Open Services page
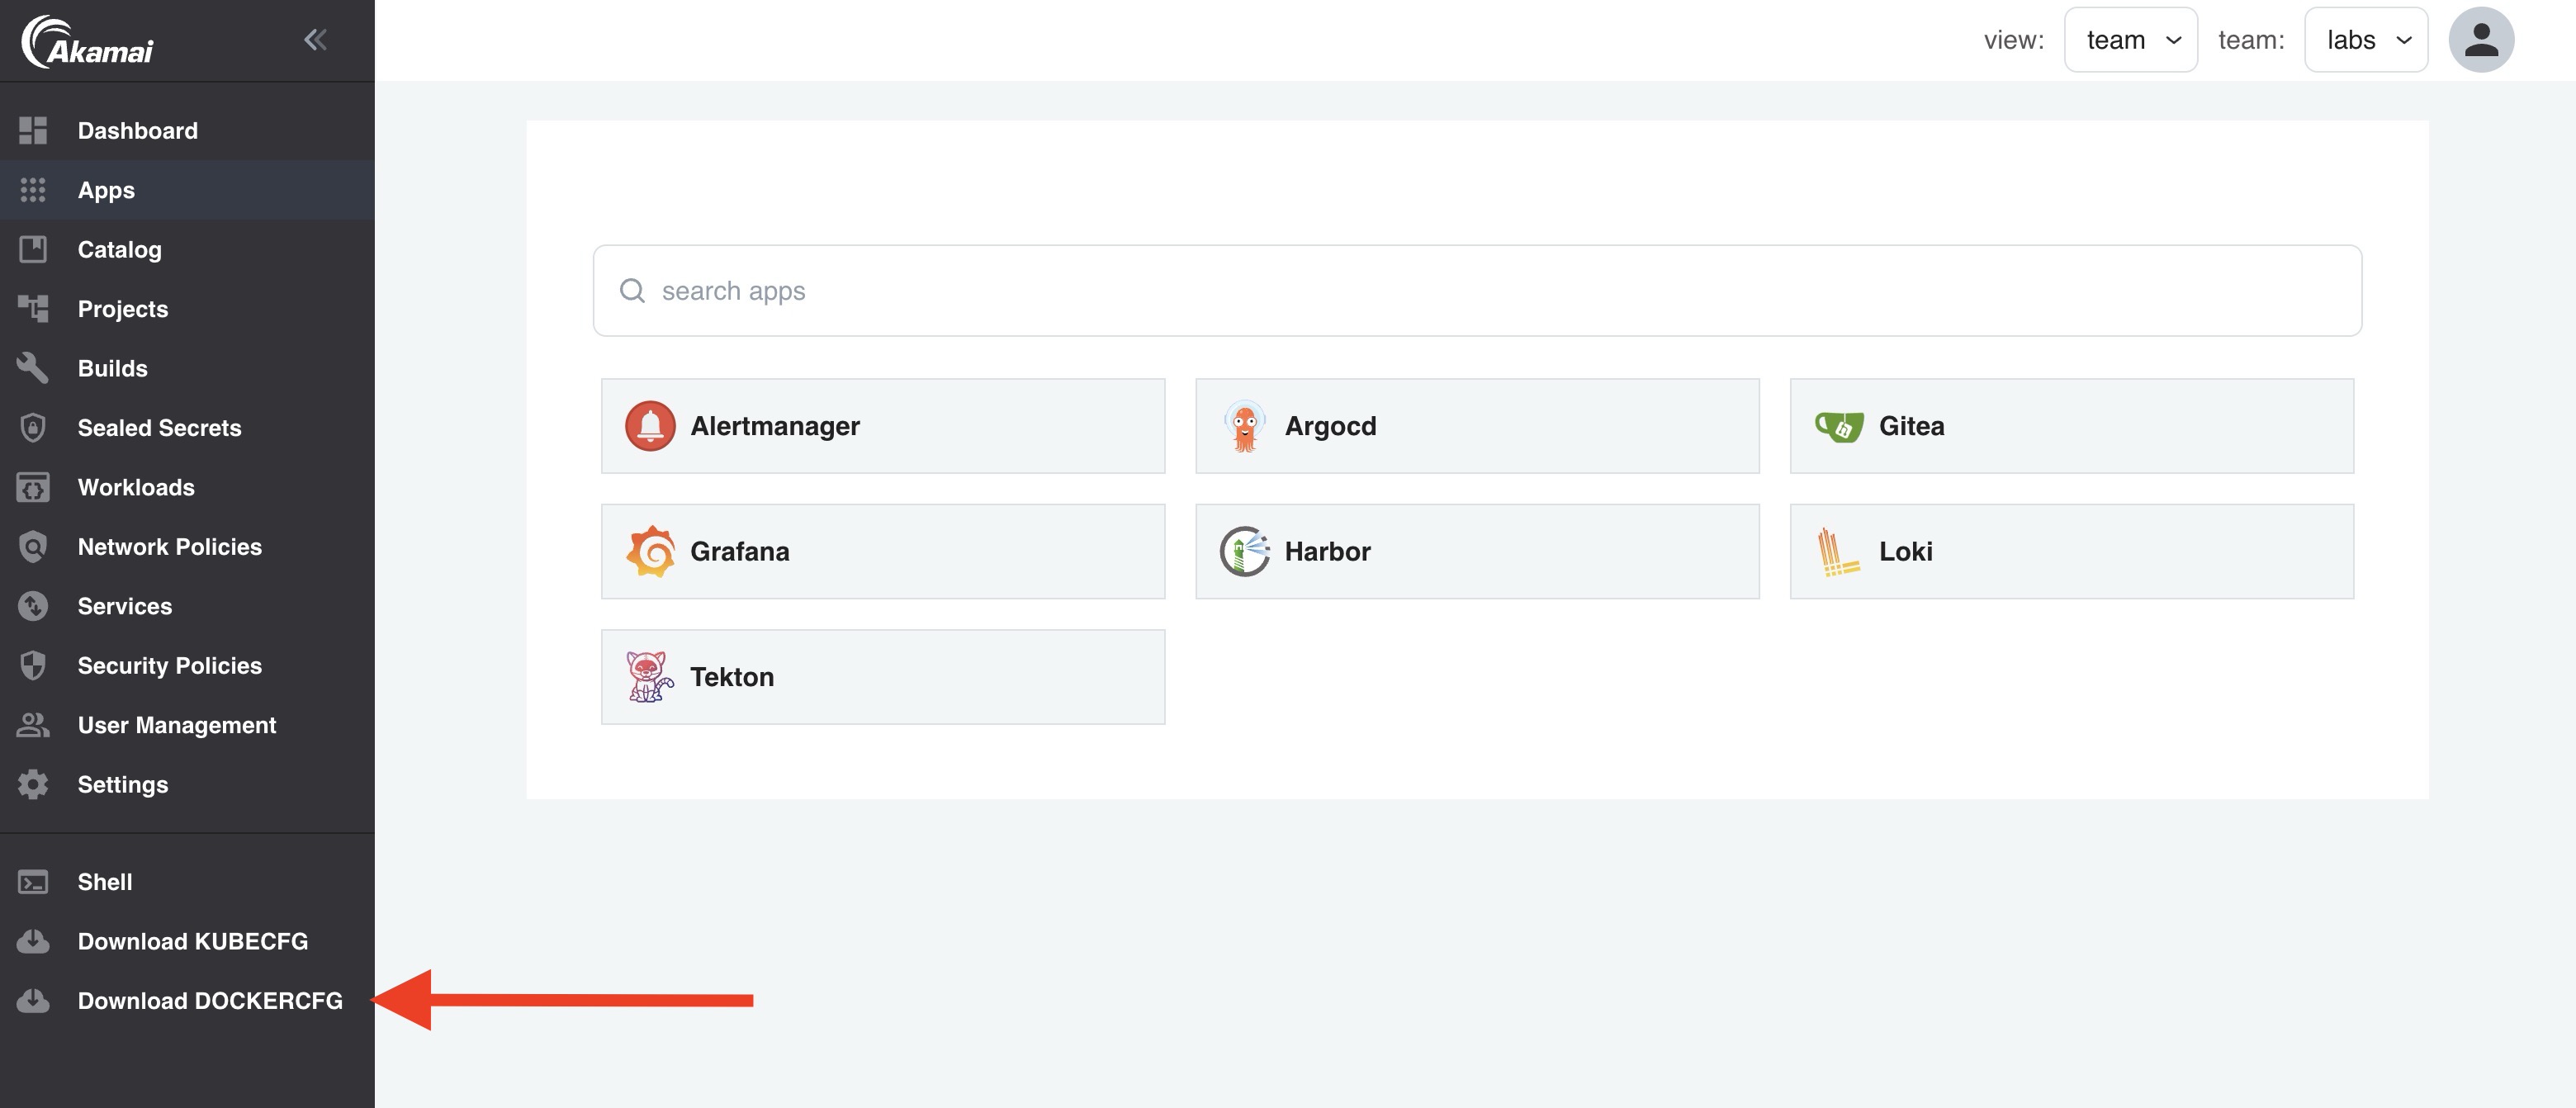This screenshot has width=2576, height=1108. coord(187,606)
